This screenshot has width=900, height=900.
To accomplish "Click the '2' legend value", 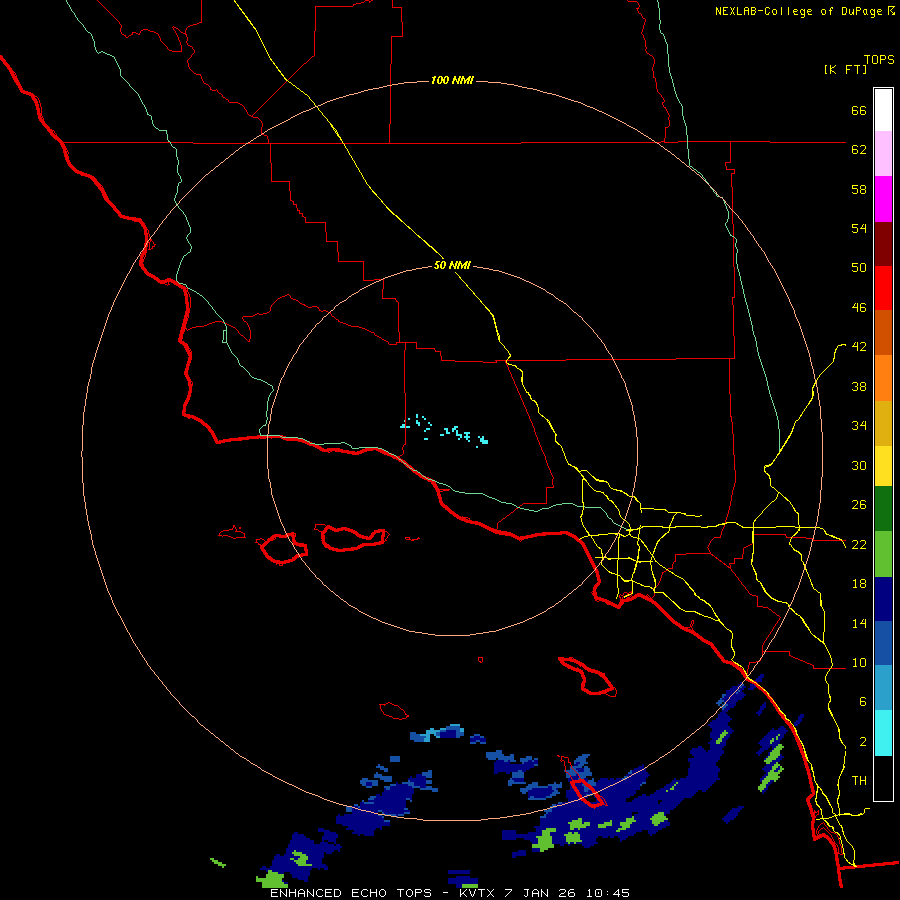I will point(863,741).
